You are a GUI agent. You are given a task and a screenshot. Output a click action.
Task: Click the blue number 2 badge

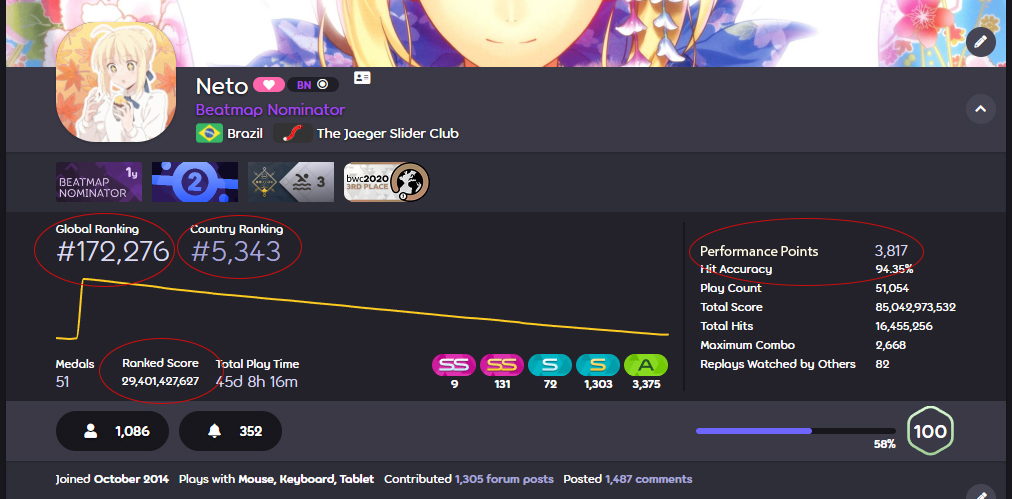tap(195, 182)
